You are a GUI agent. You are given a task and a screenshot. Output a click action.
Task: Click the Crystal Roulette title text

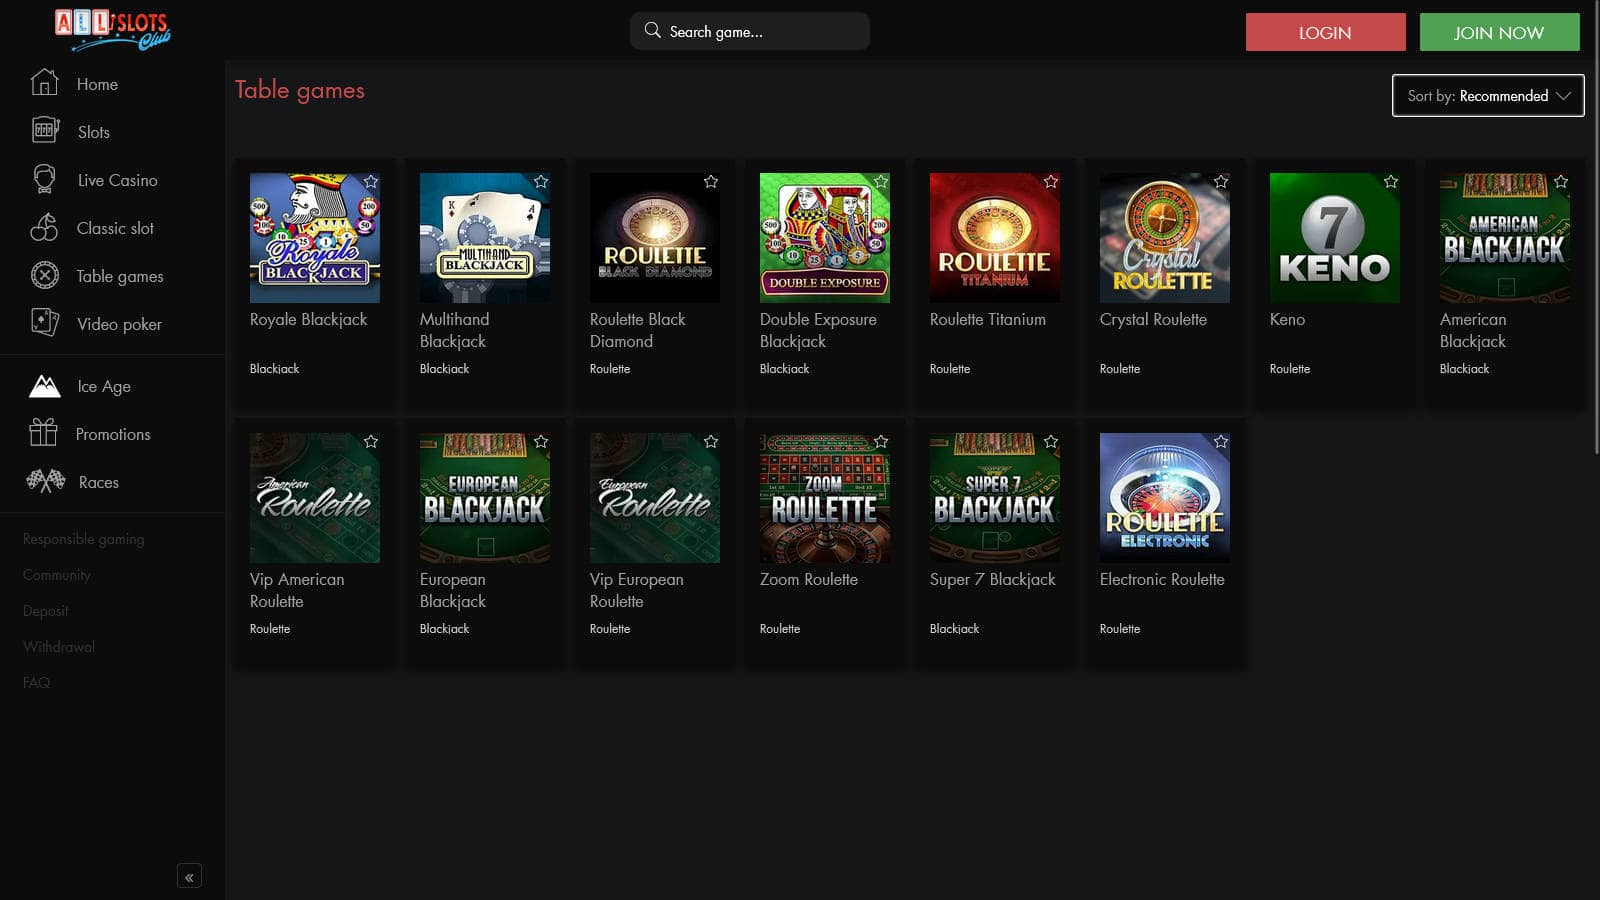pyautogui.click(x=1153, y=320)
